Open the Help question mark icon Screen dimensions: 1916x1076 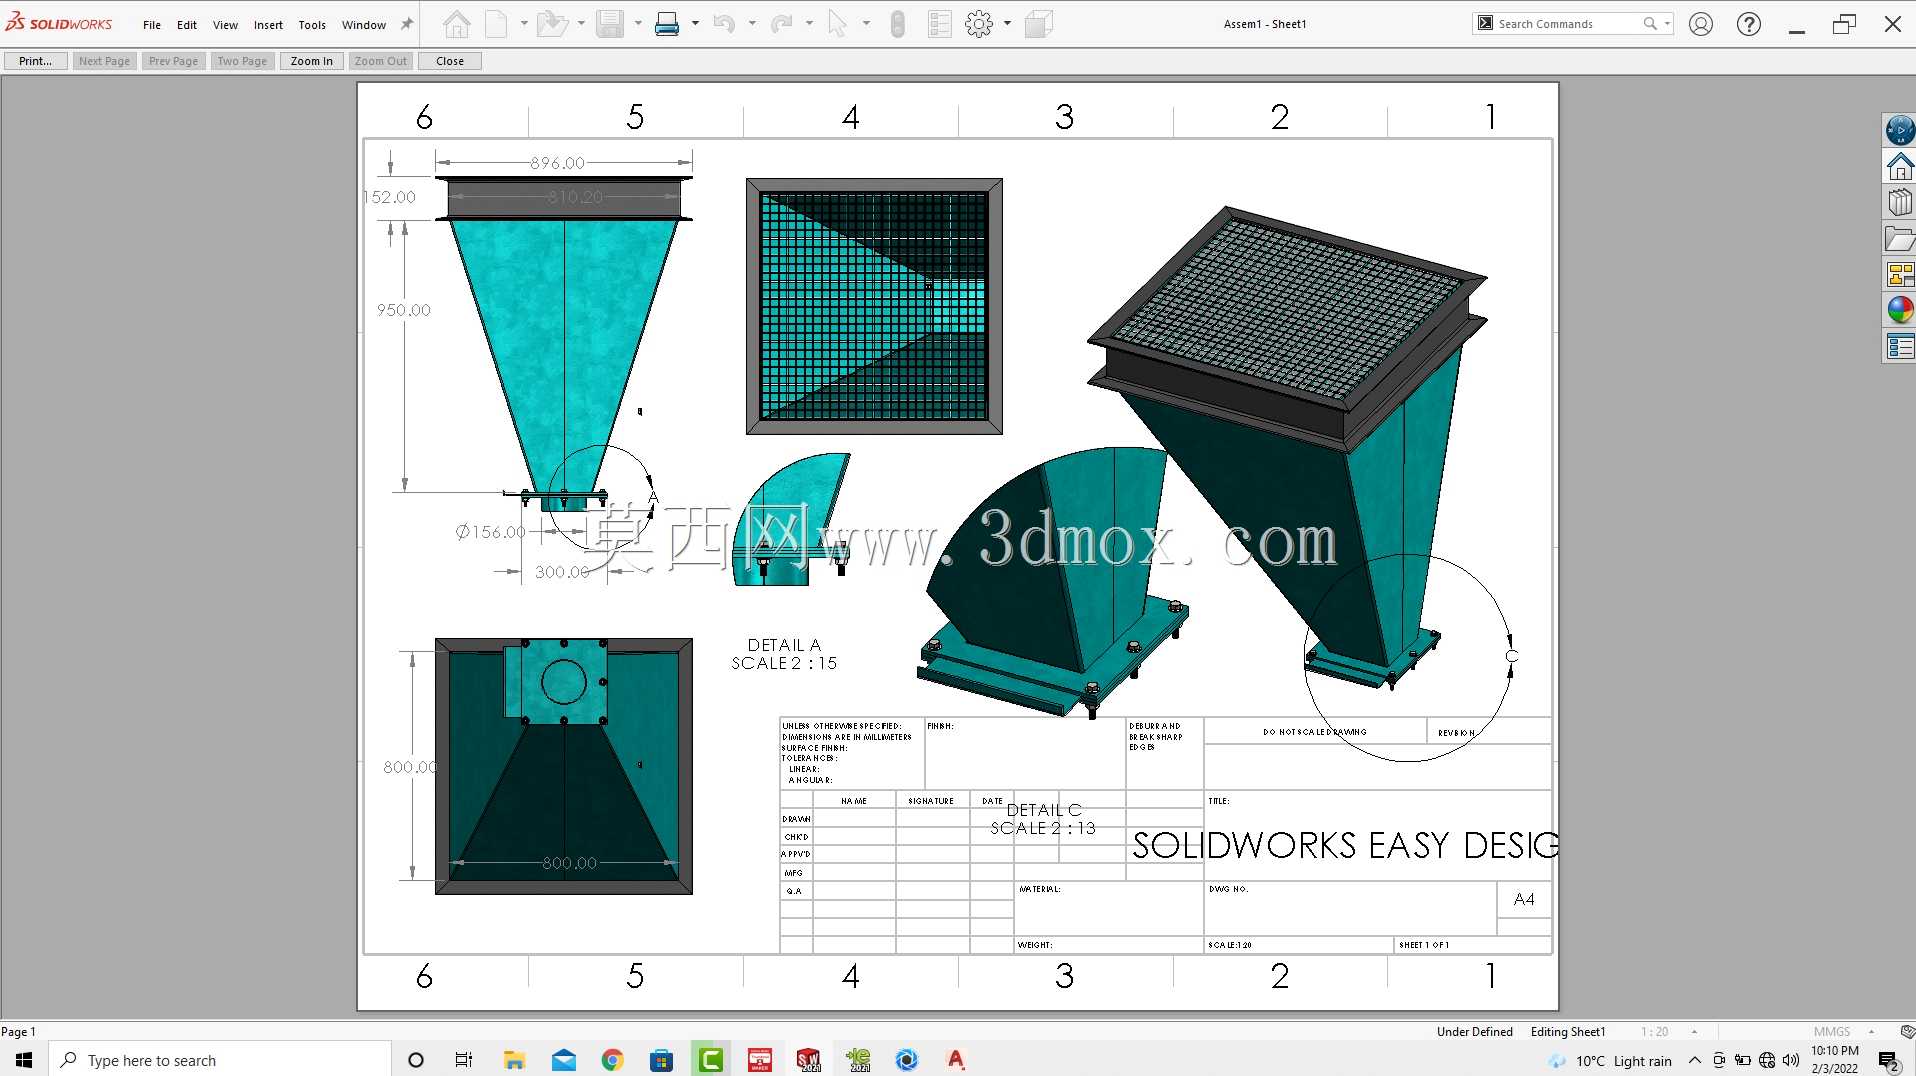[x=1748, y=24]
